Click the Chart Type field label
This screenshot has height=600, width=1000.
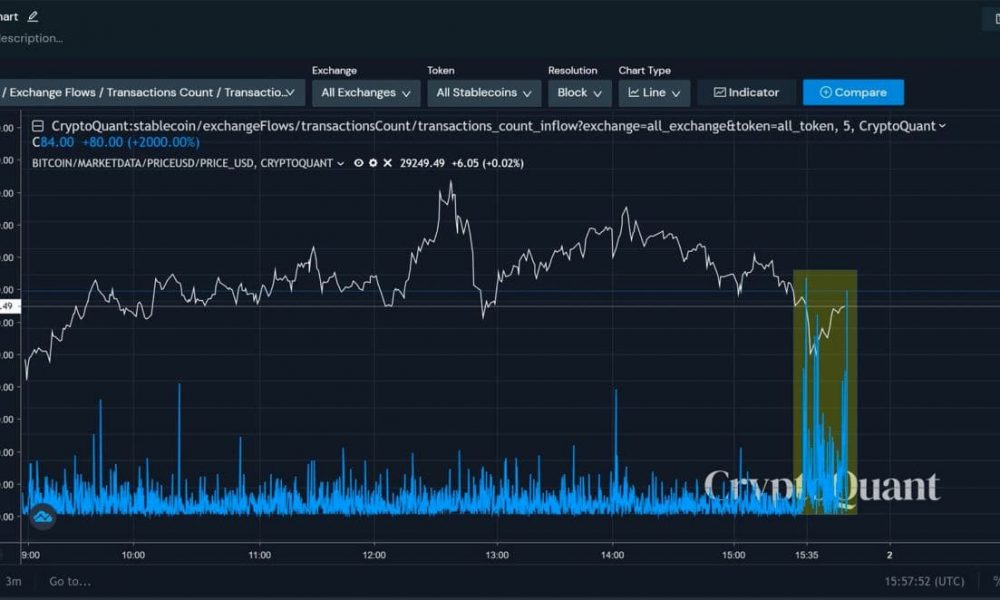pos(645,70)
